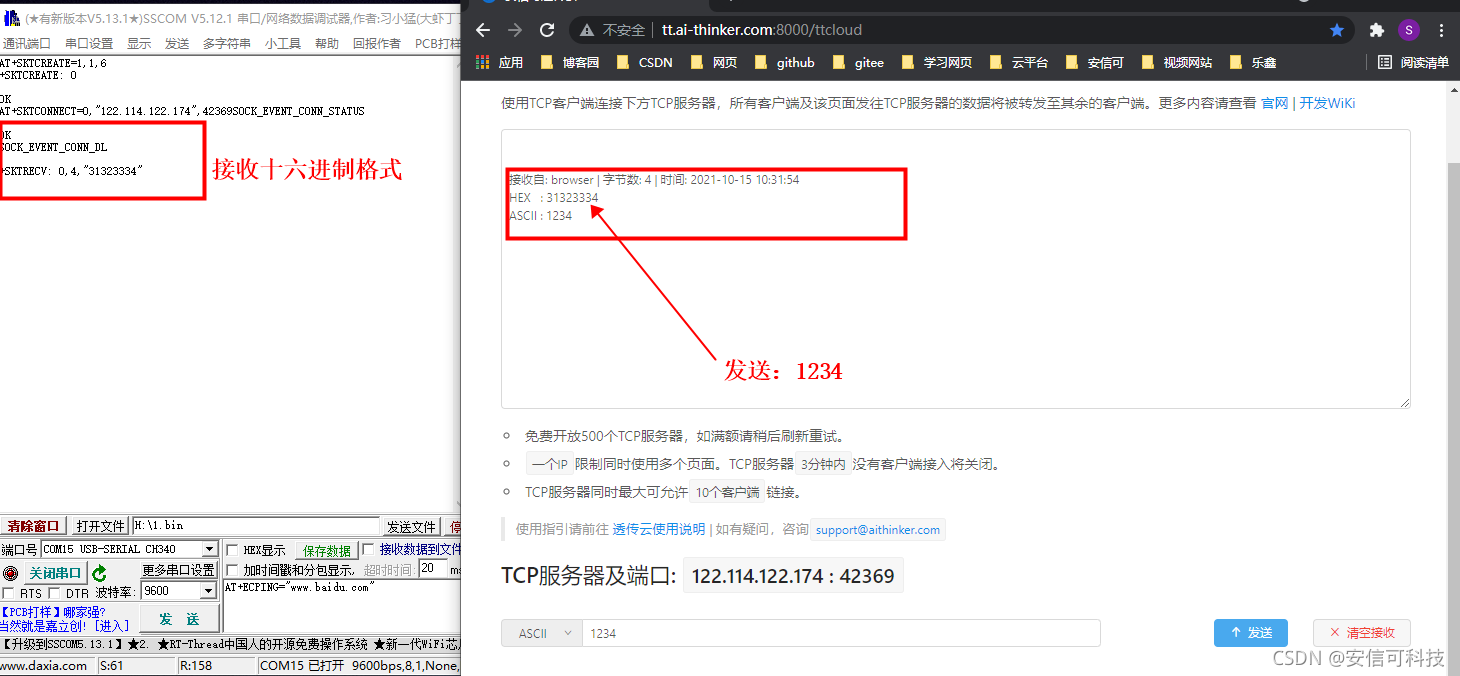Click the green refresh ports icon in SSCOM

pyautogui.click(x=99, y=573)
